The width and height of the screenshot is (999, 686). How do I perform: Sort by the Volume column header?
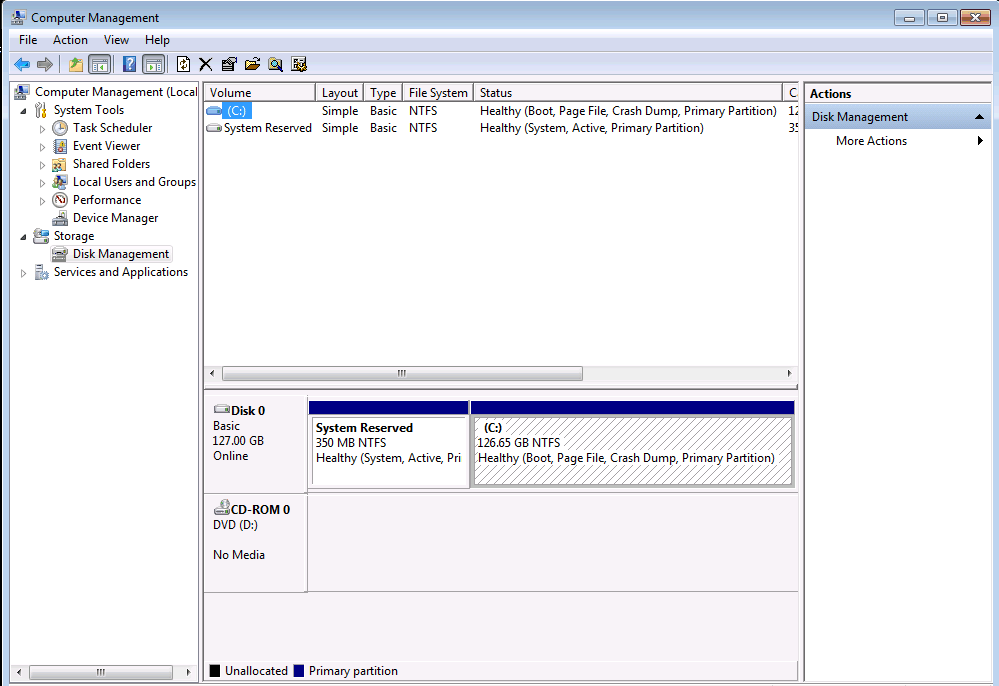click(260, 92)
